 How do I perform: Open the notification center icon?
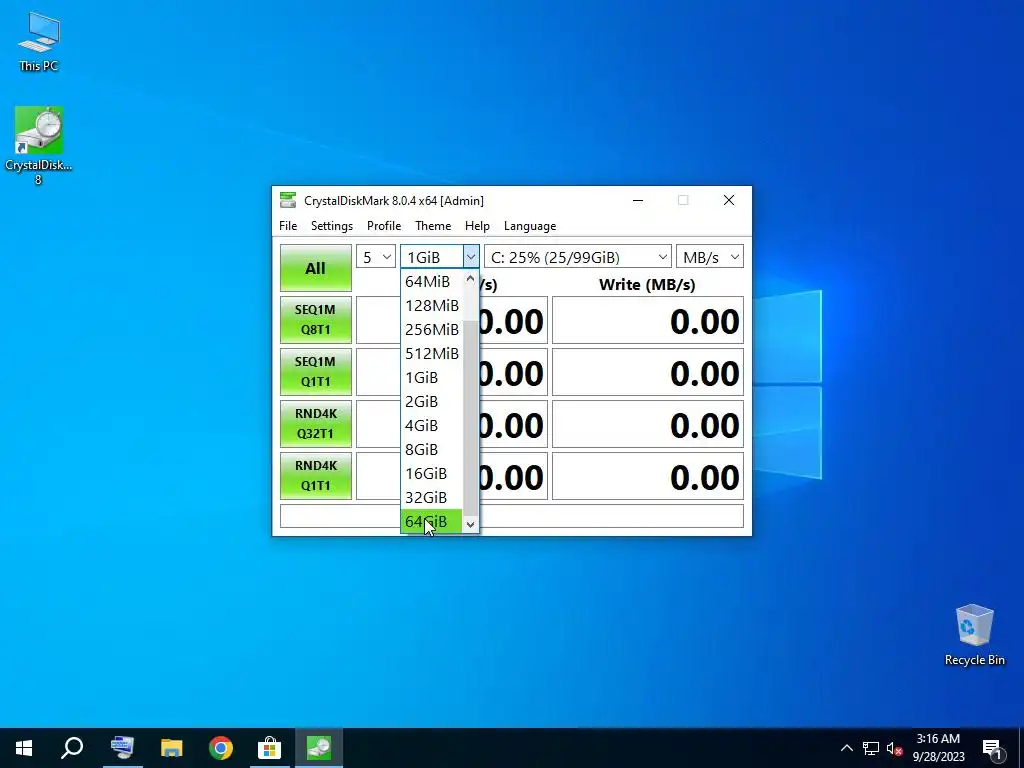tap(992, 748)
